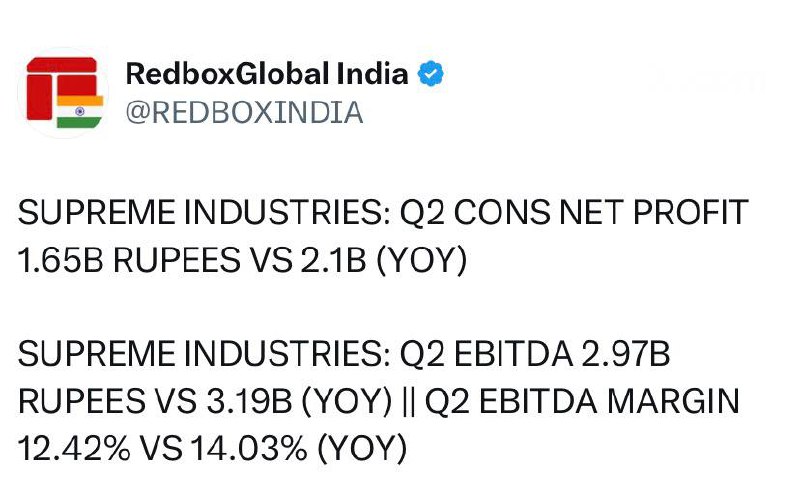Screen dimensions: 800x498
Task: Select the Q2 EBITDA MARGIN text
Action: click(x=582, y=402)
